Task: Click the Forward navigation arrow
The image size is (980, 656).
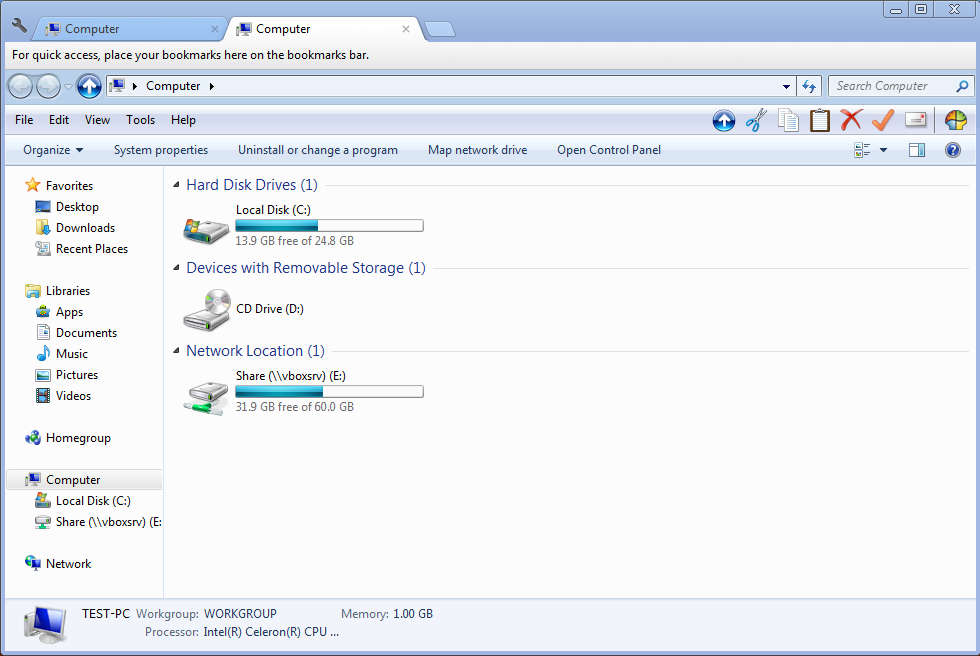Action: 48,86
